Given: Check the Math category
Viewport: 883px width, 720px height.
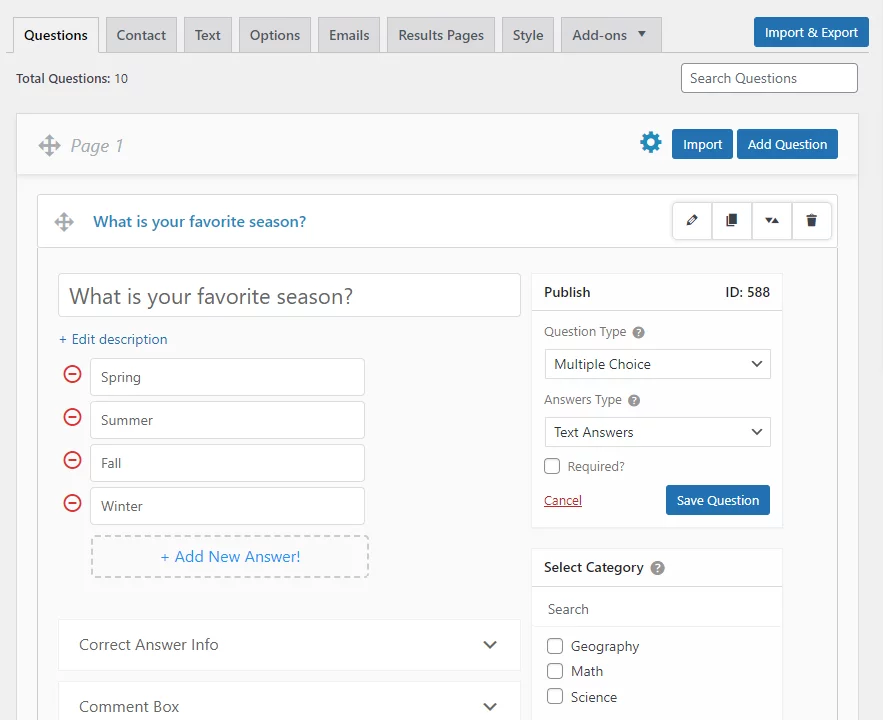Looking at the screenshot, I should tap(555, 671).
